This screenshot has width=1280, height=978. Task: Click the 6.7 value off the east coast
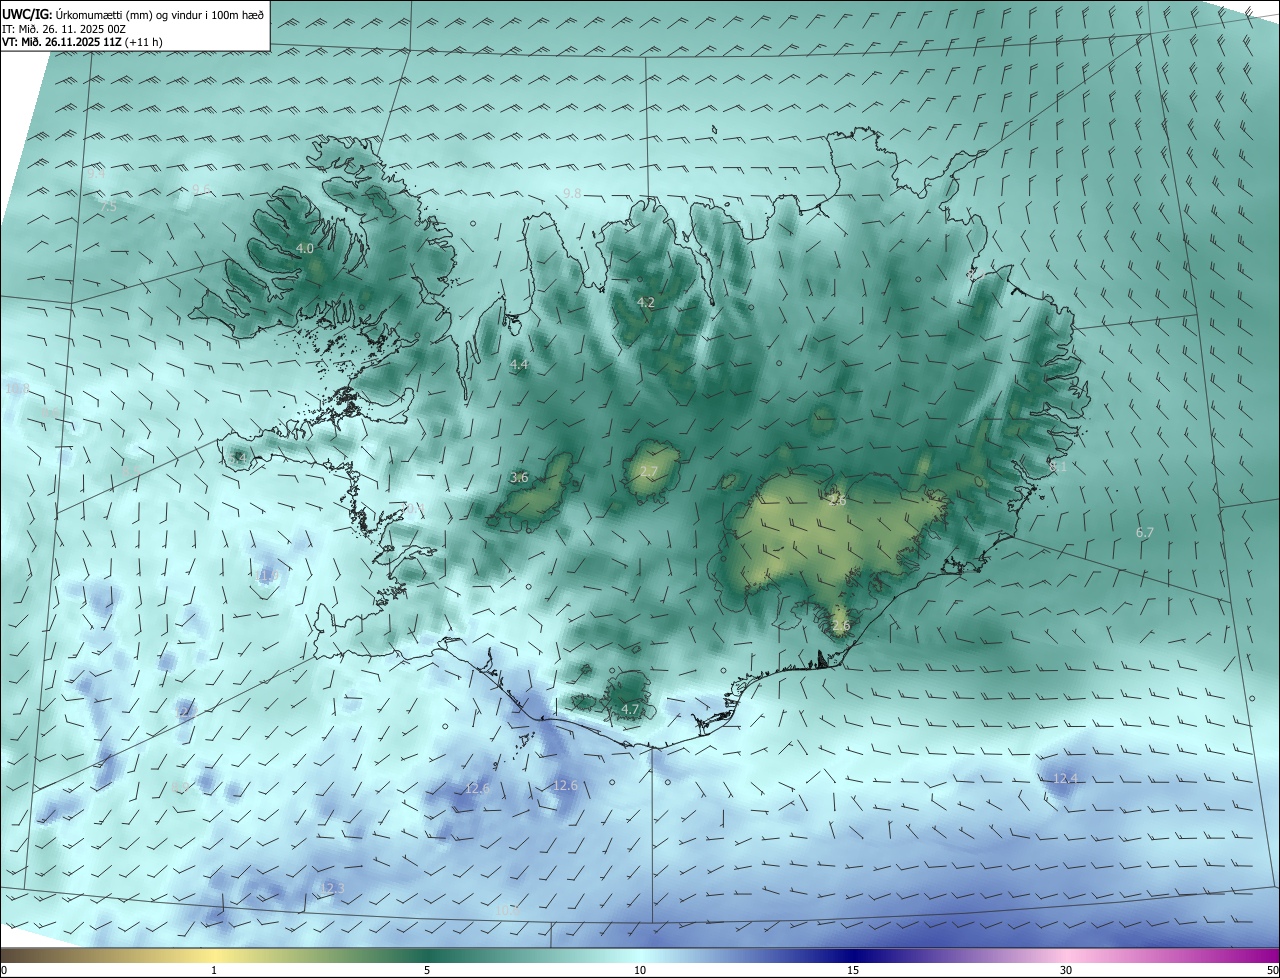(x=1145, y=533)
